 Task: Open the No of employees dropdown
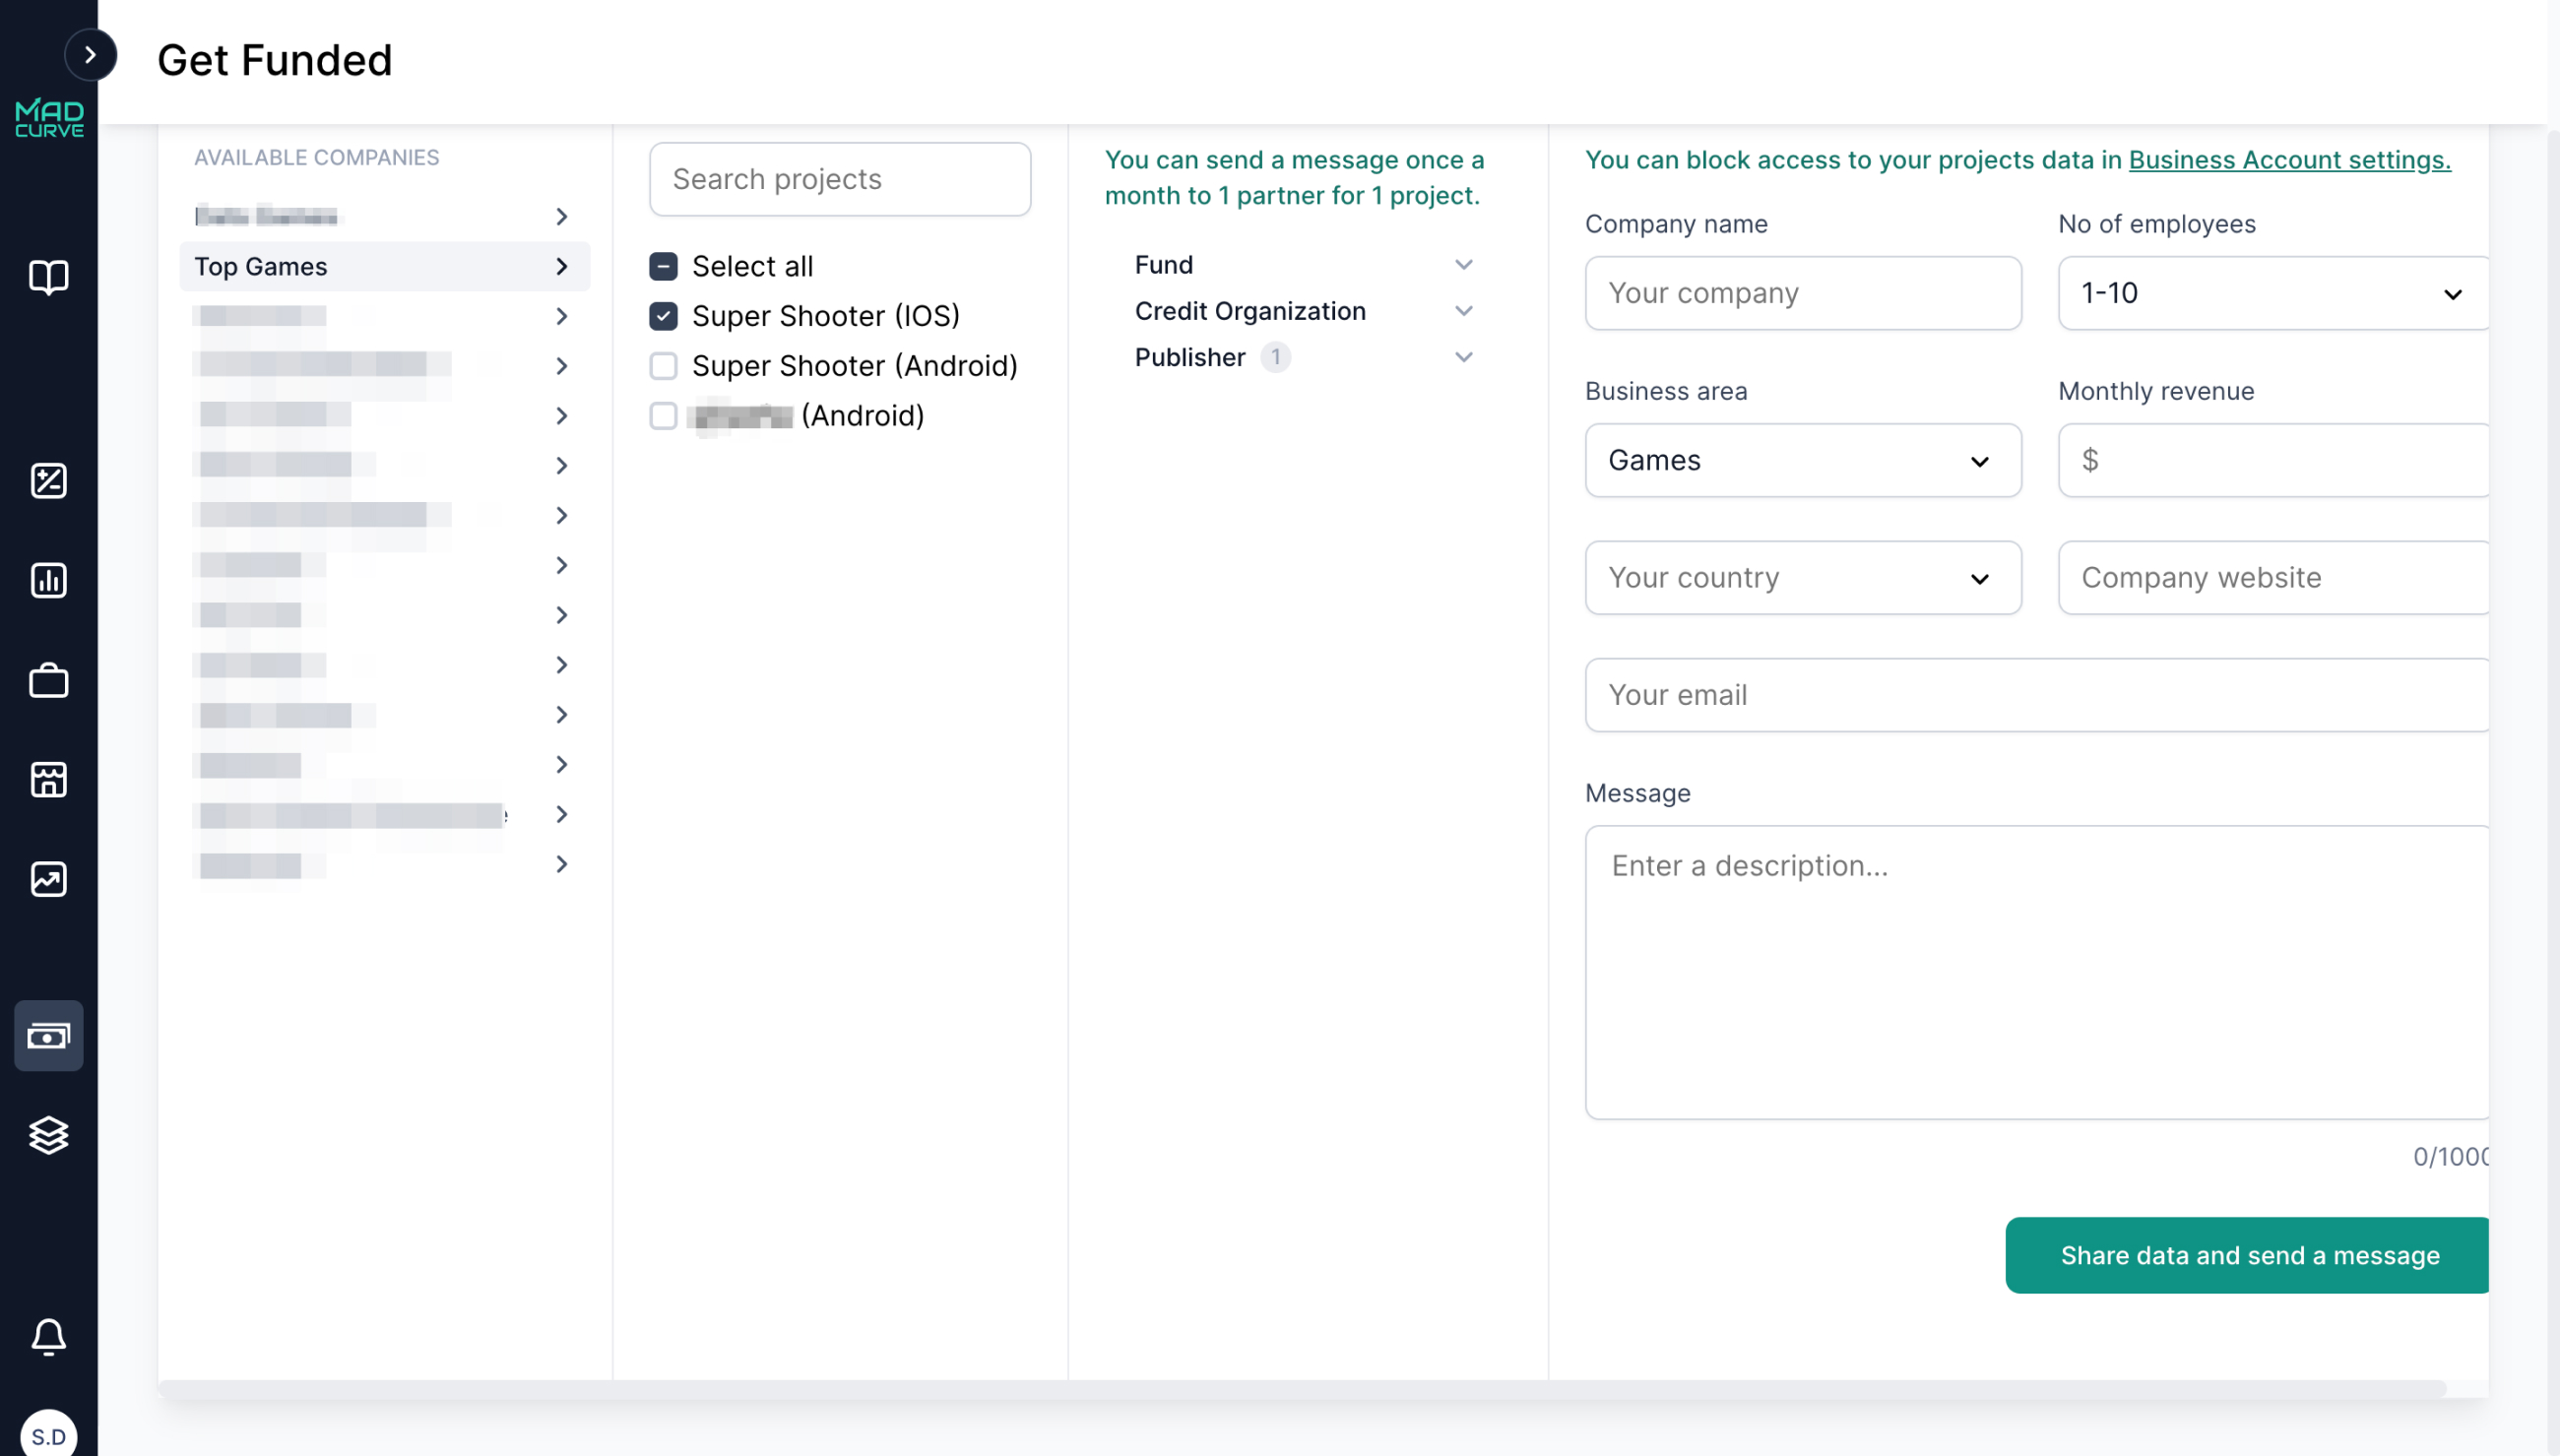pyautogui.click(x=2272, y=292)
